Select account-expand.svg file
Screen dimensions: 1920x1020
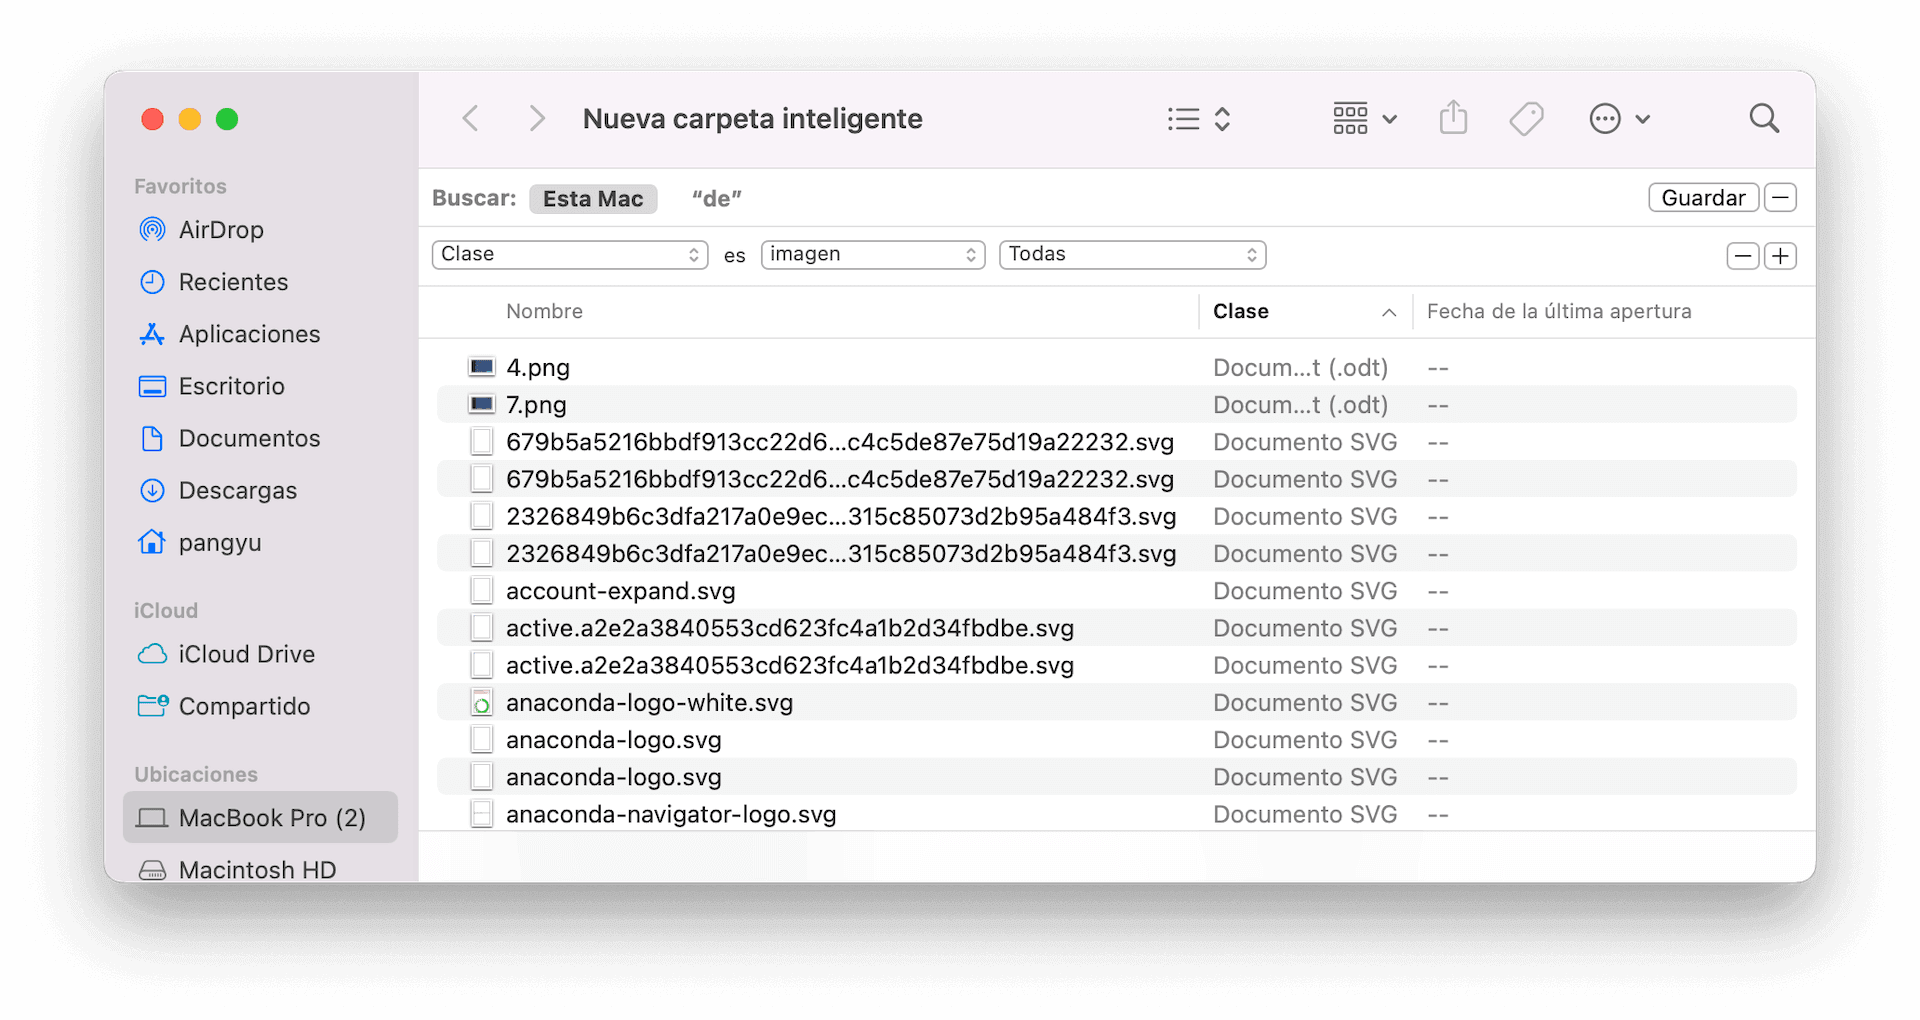(x=1117, y=591)
